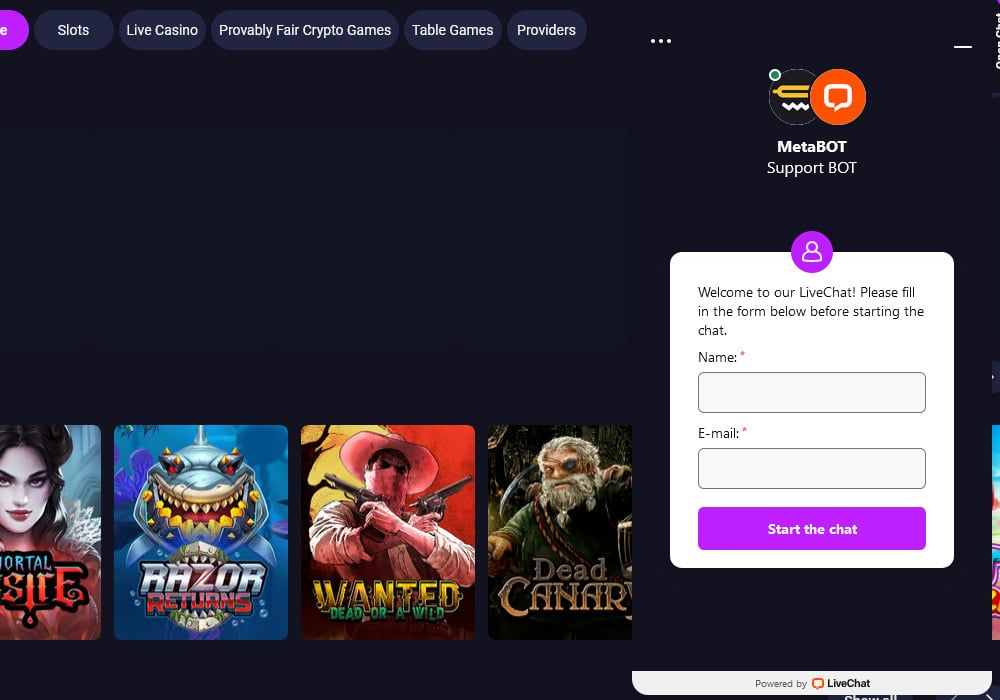Click the MetaBOT avatar icon

point(791,97)
